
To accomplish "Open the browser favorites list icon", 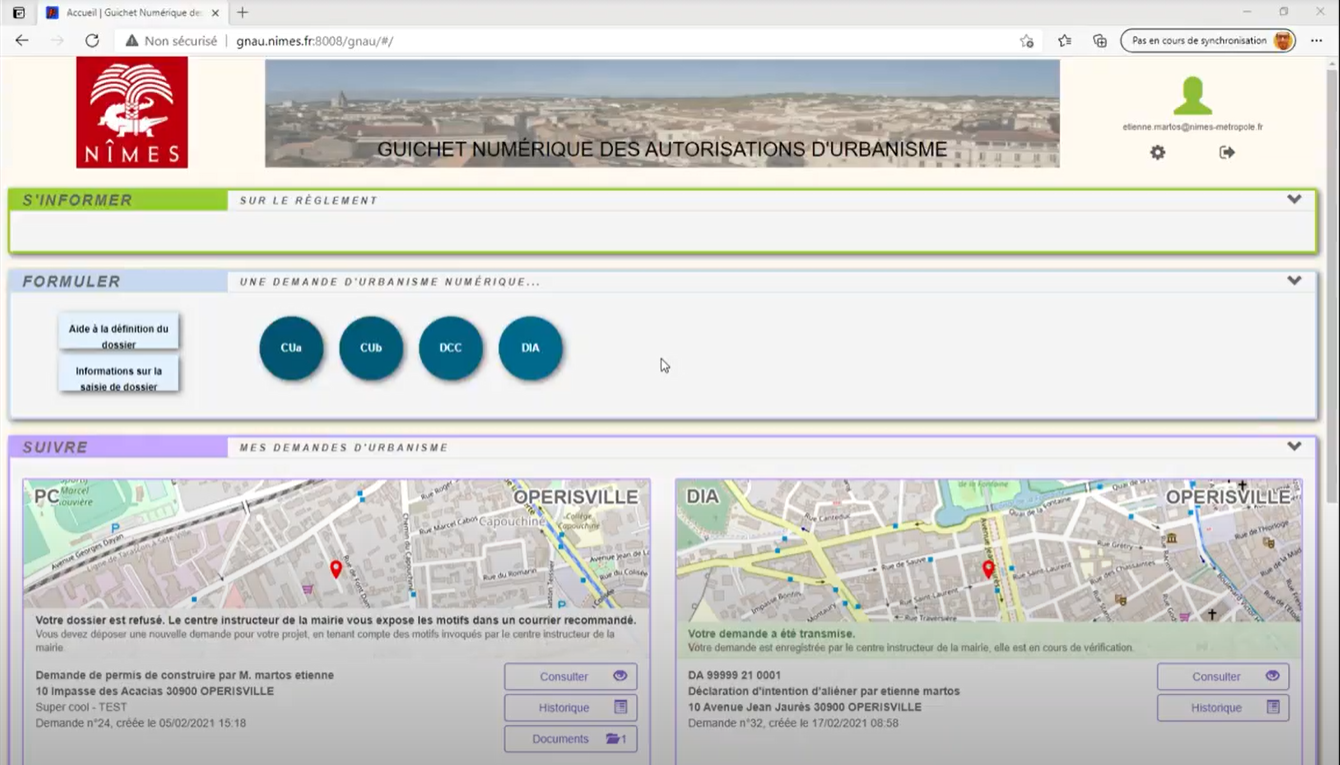I will 1064,41.
